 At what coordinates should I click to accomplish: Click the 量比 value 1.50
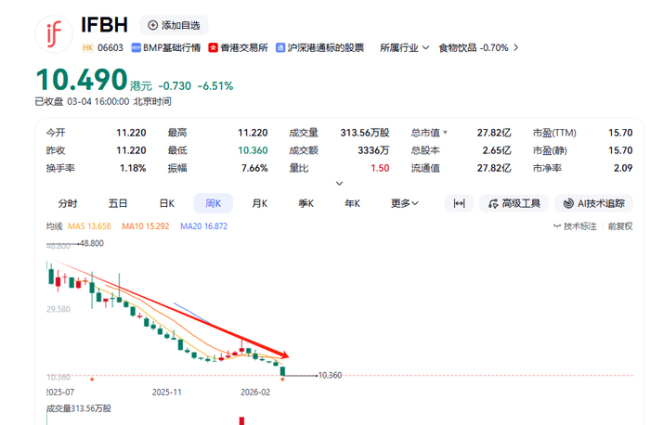[380, 168]
